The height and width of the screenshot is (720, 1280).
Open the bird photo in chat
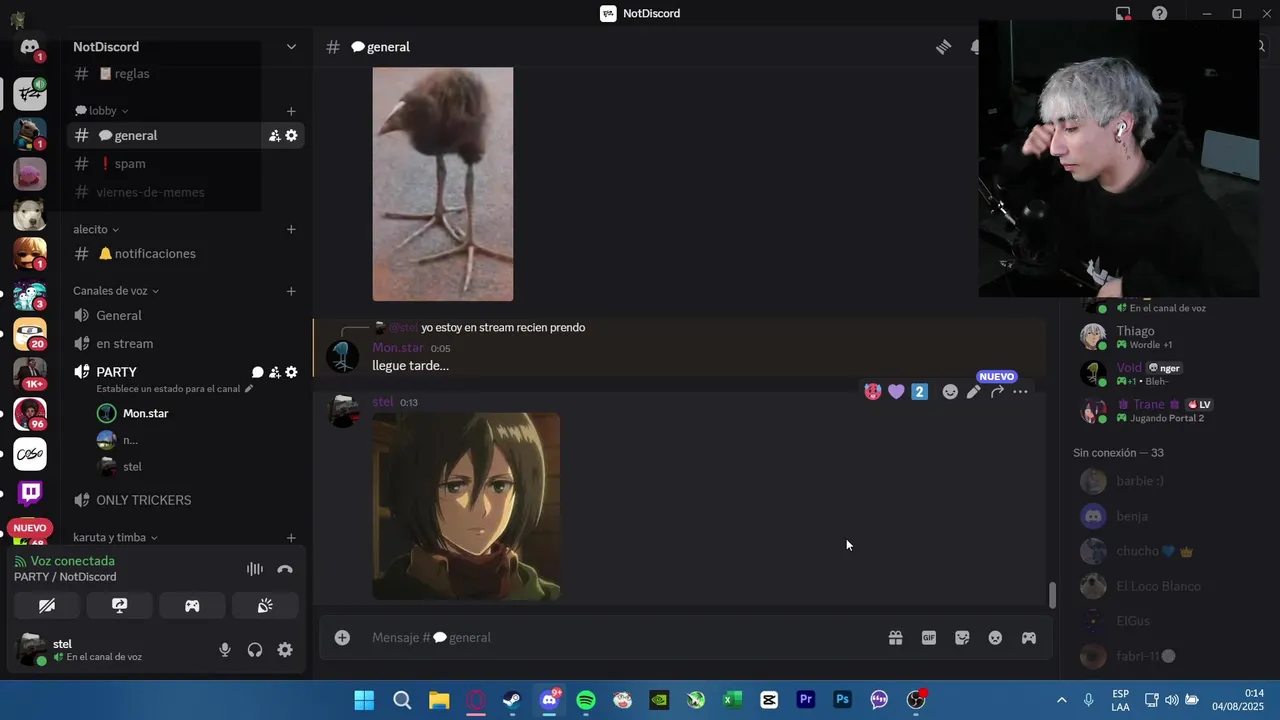pos(443,184)
